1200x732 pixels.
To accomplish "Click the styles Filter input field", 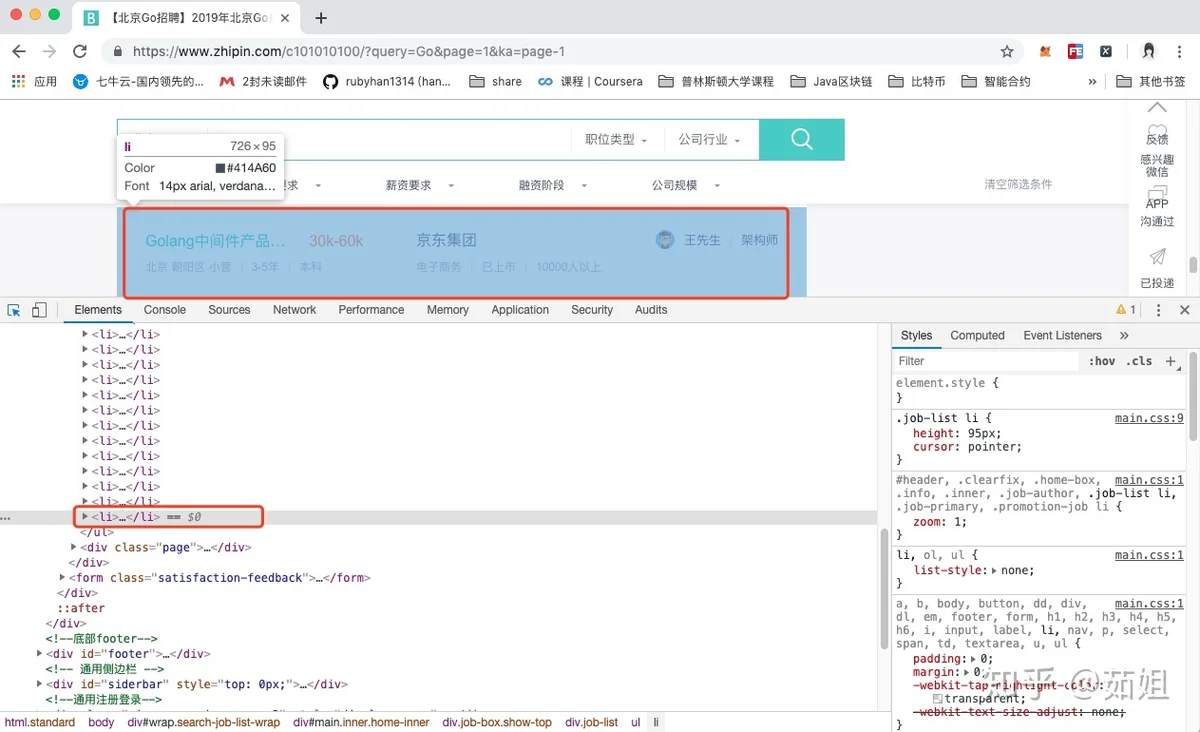I will point(985,361).
